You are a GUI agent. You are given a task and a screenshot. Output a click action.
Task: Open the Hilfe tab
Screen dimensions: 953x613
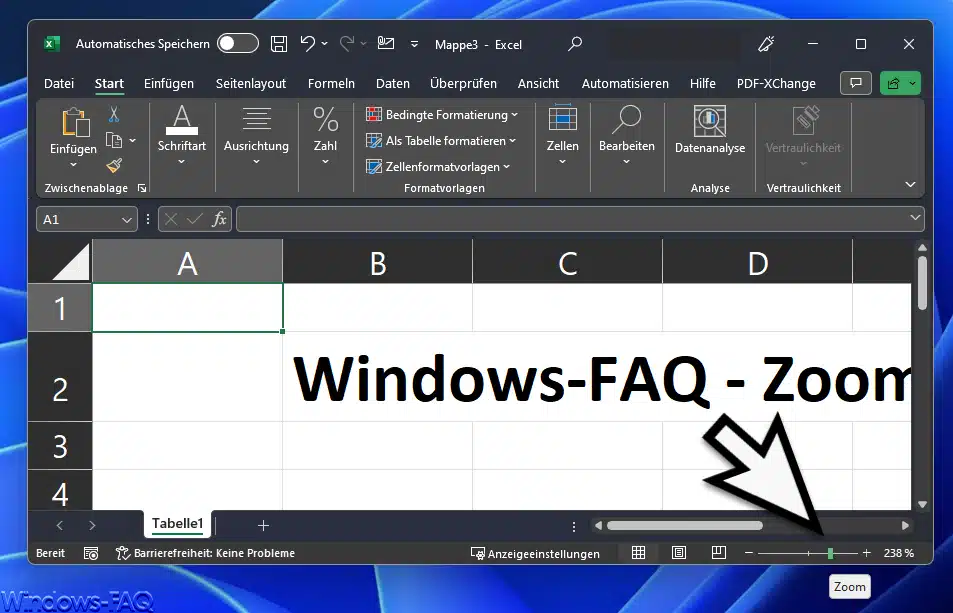[x=702, y=83]
